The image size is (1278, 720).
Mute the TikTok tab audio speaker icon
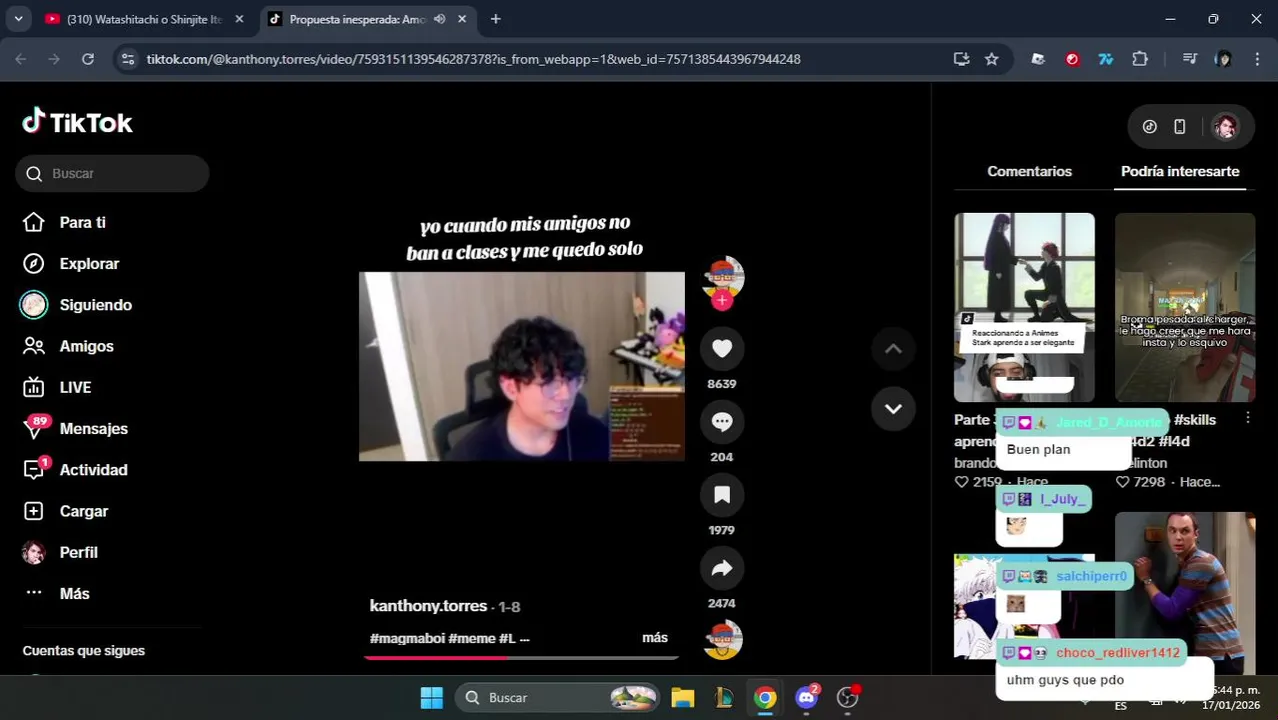click(439, 19)
